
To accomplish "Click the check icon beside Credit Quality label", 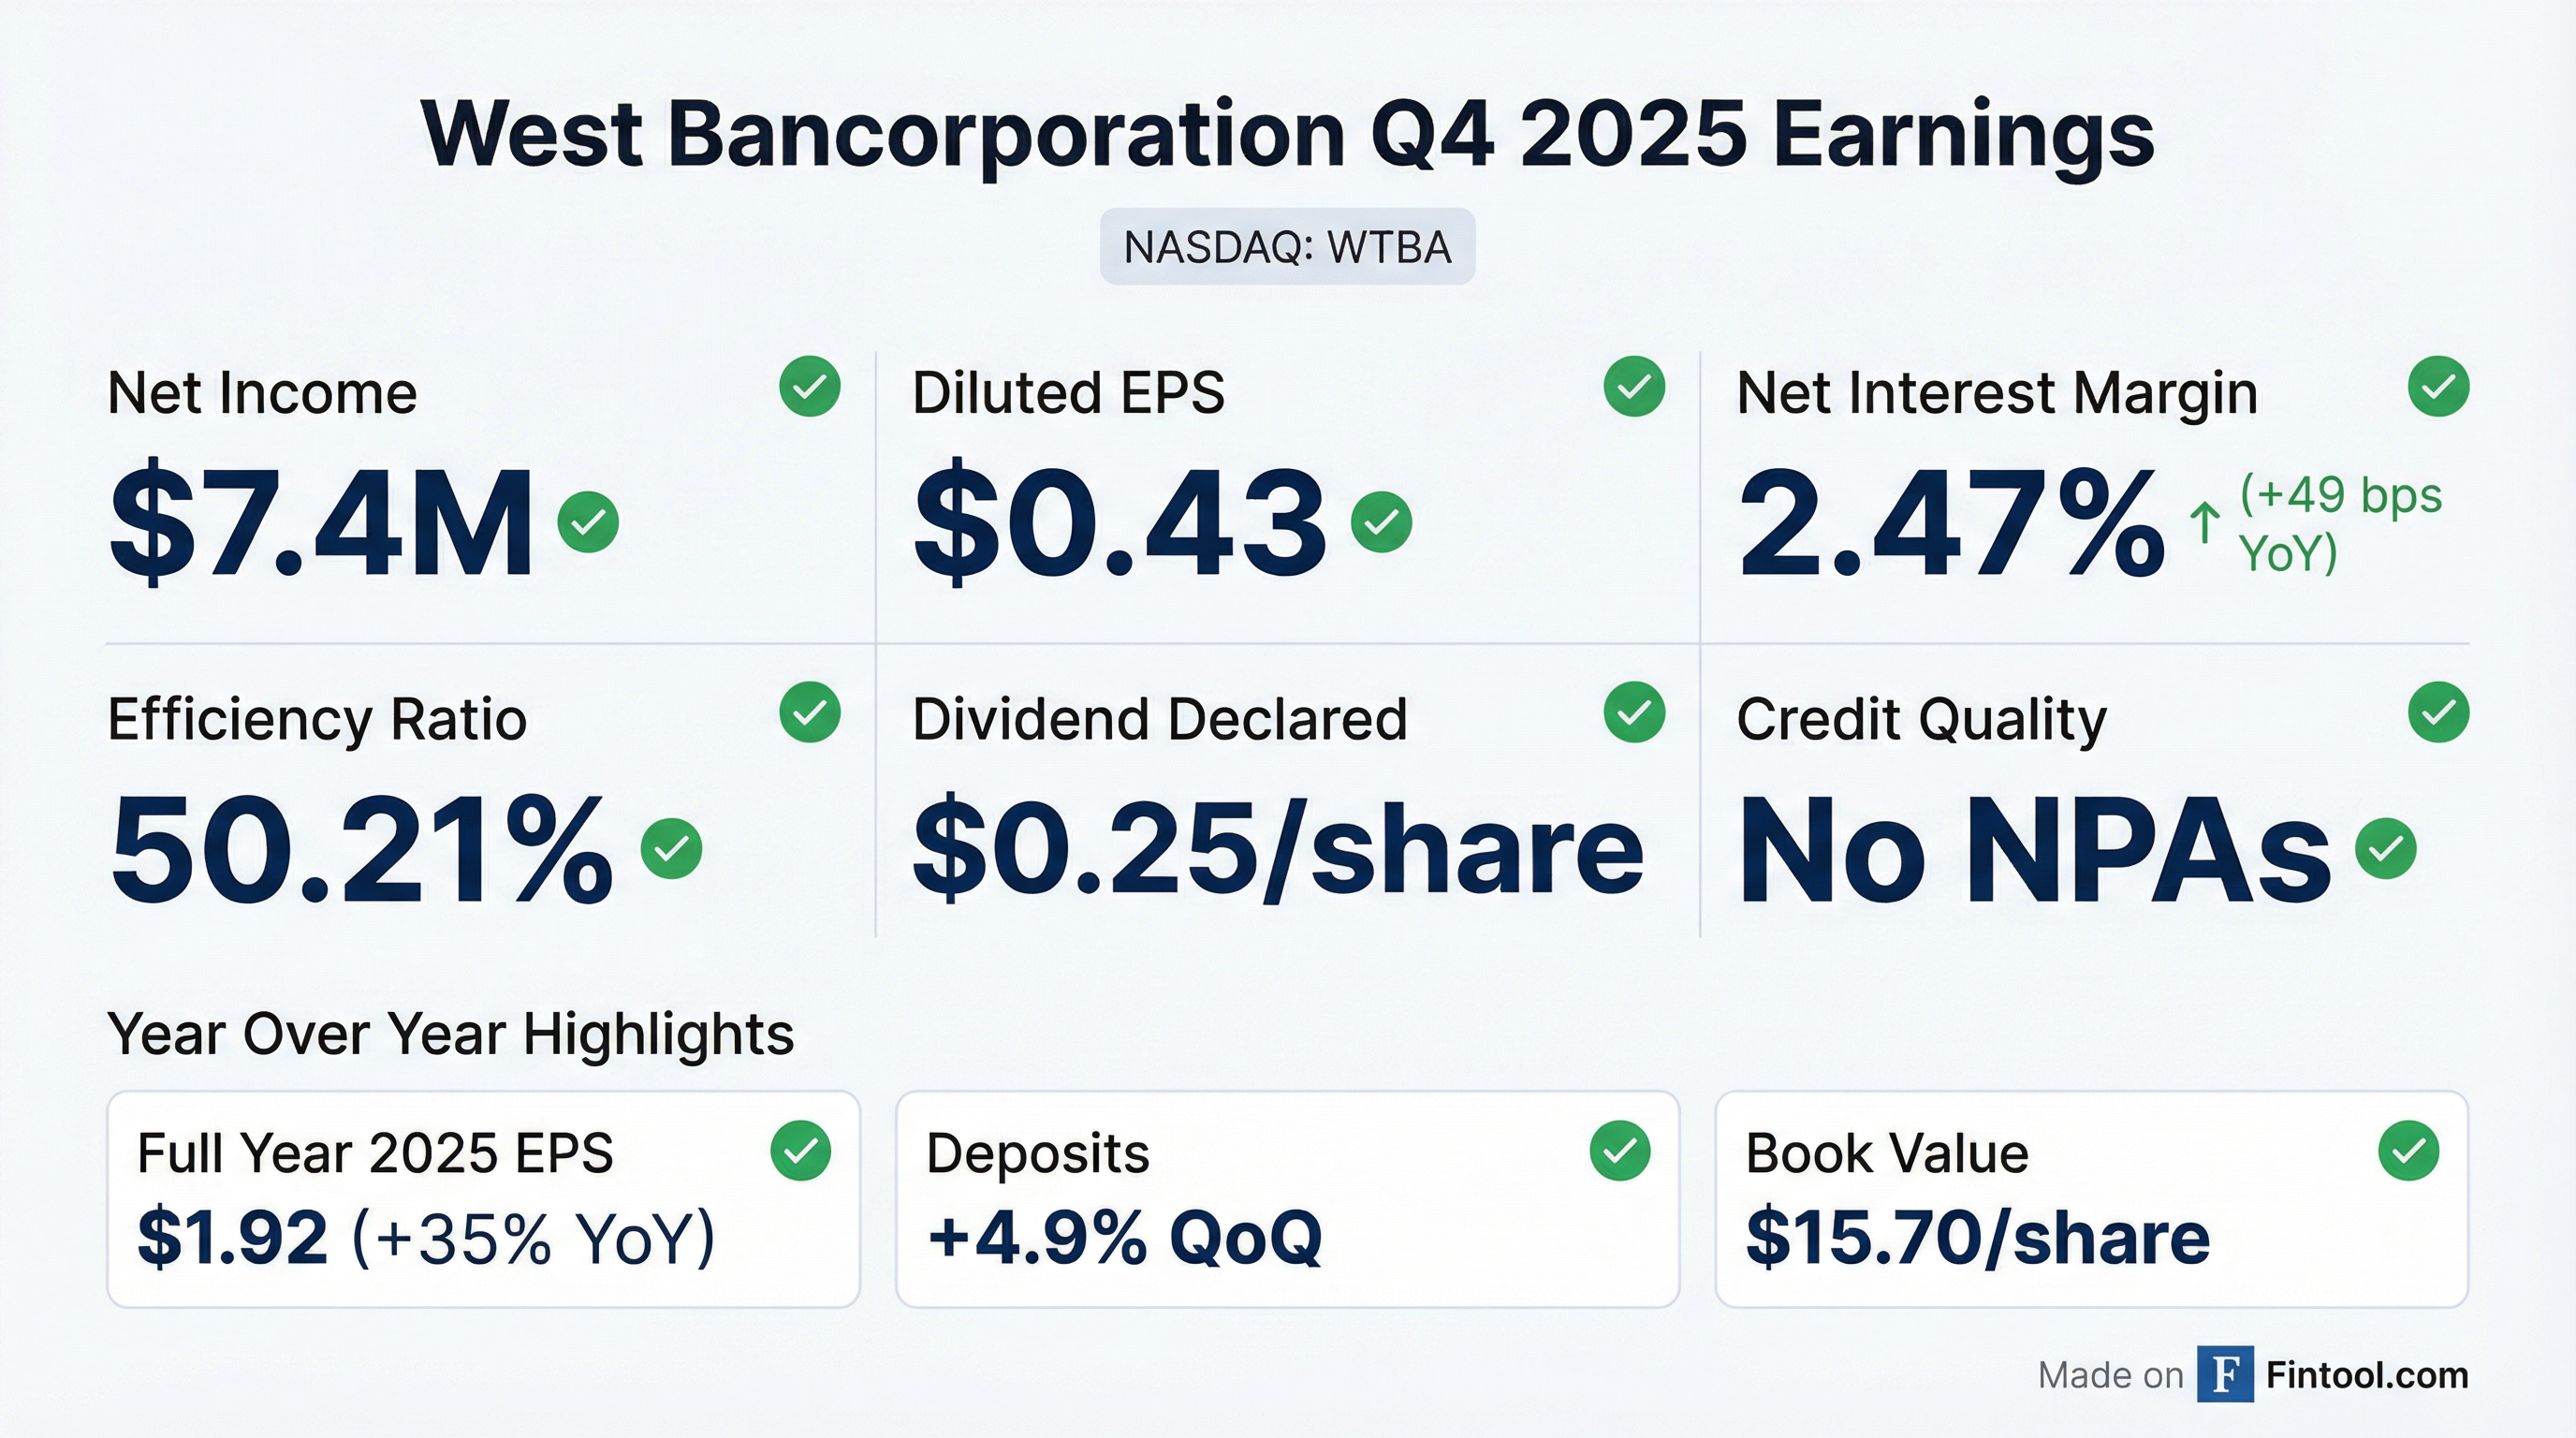I will coord(2438,712).
